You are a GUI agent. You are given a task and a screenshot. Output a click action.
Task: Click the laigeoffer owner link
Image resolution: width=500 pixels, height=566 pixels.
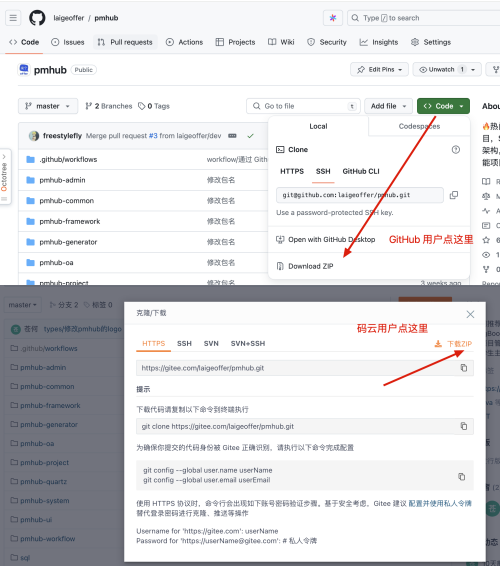pos(69,18)
